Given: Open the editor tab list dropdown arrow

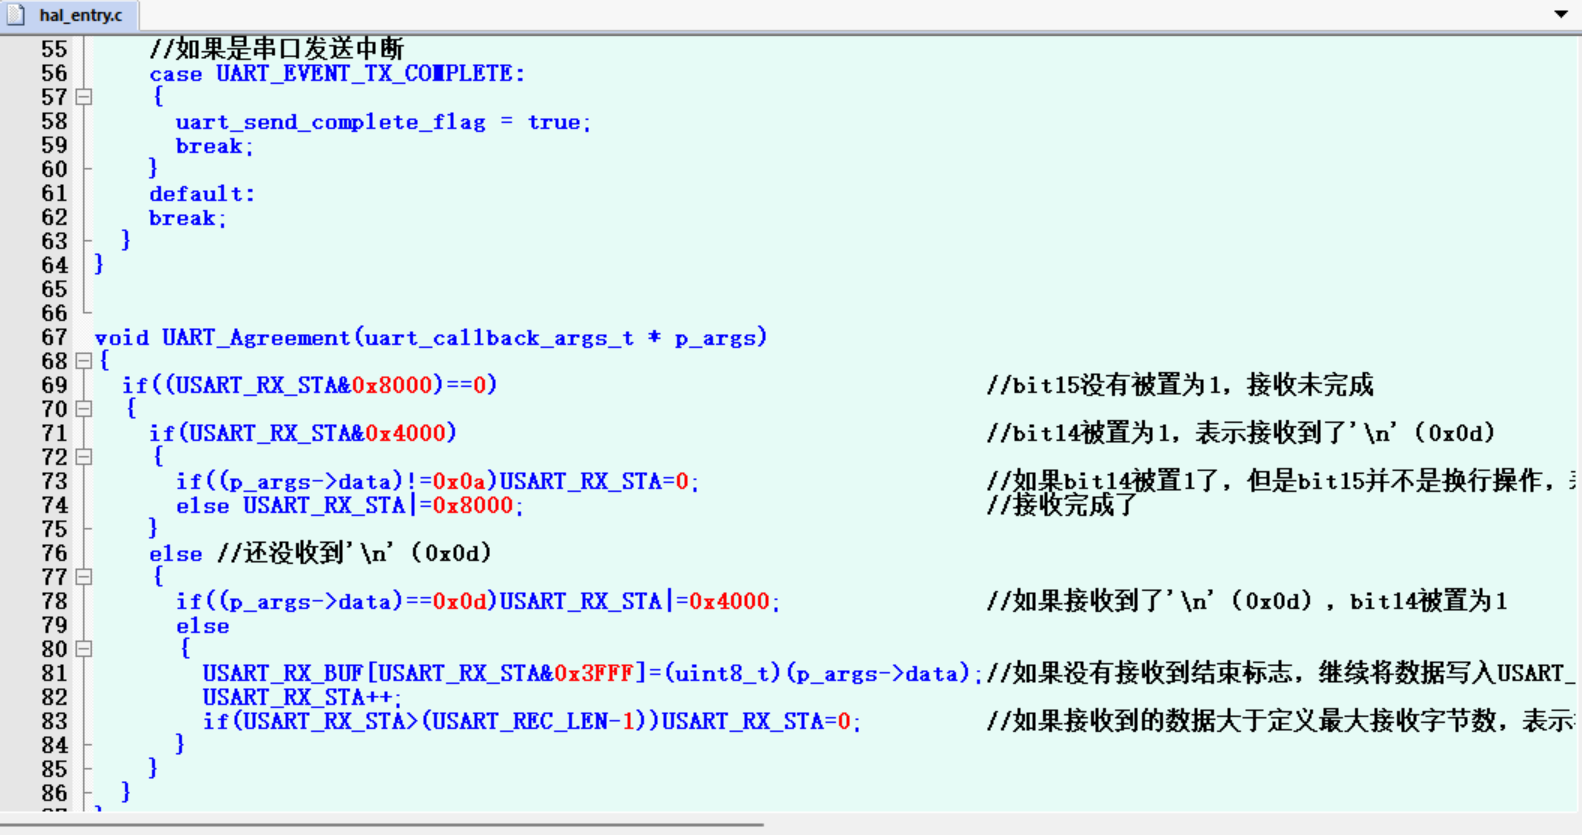Looking at the screenshot, I should (x=1561, y=14).
